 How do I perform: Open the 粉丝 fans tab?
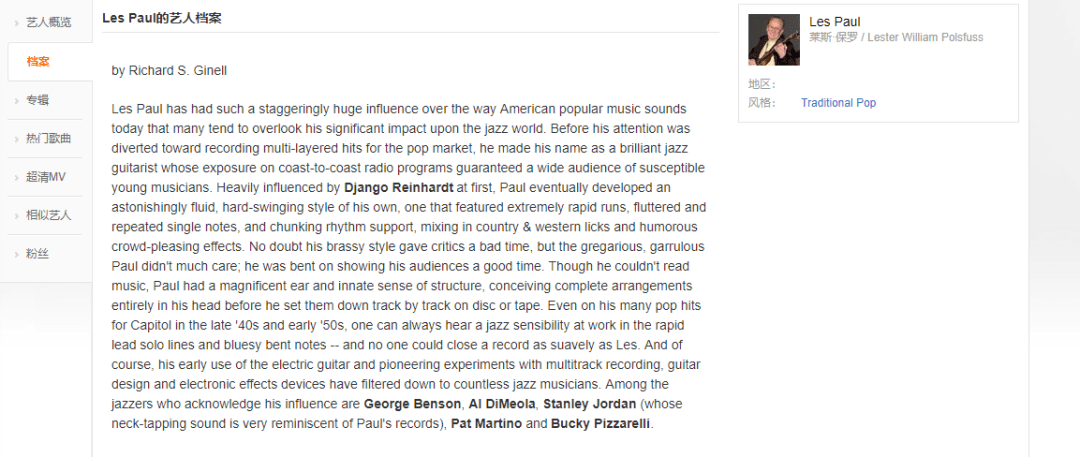tap(38, 254)
